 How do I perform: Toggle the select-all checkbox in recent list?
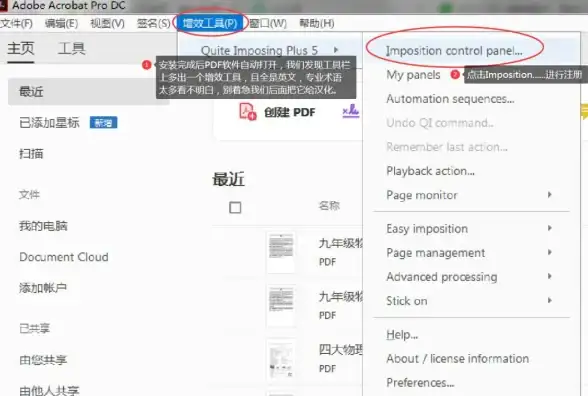point(235,207)
